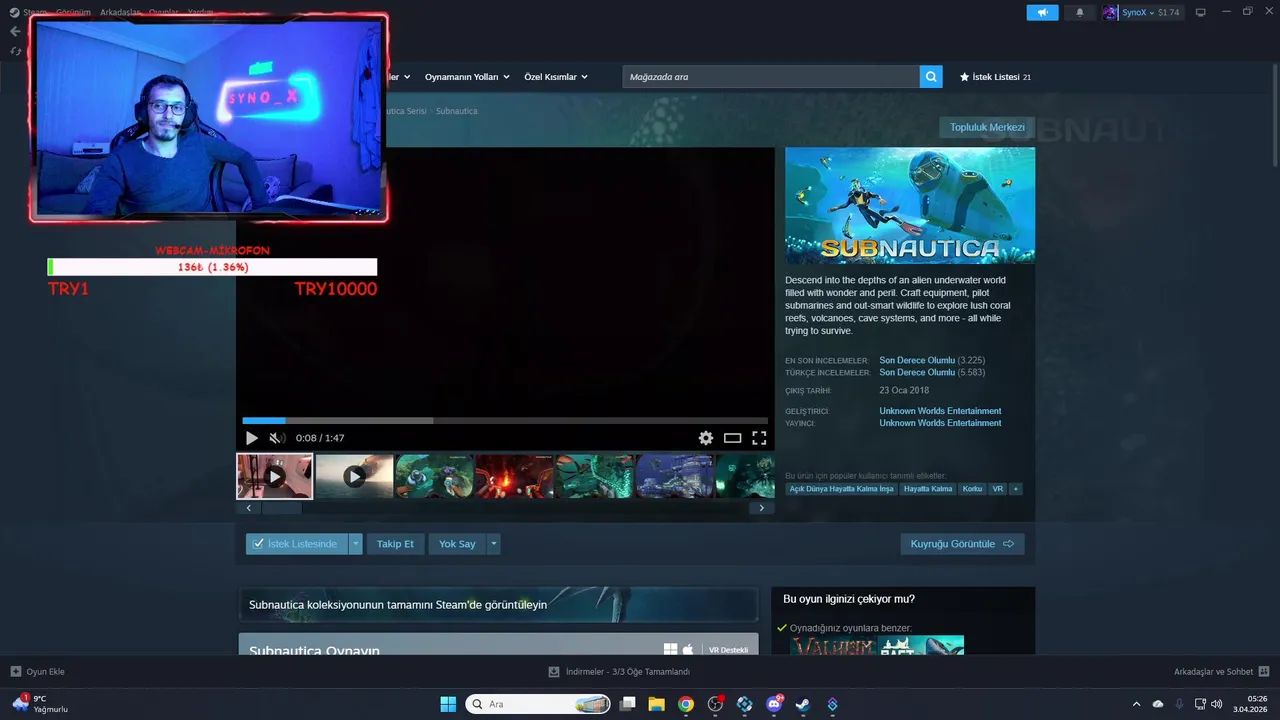The width and height of the screenshot is (1280, 720).
Task: Select the VR tag
Action: pos(997,489)
